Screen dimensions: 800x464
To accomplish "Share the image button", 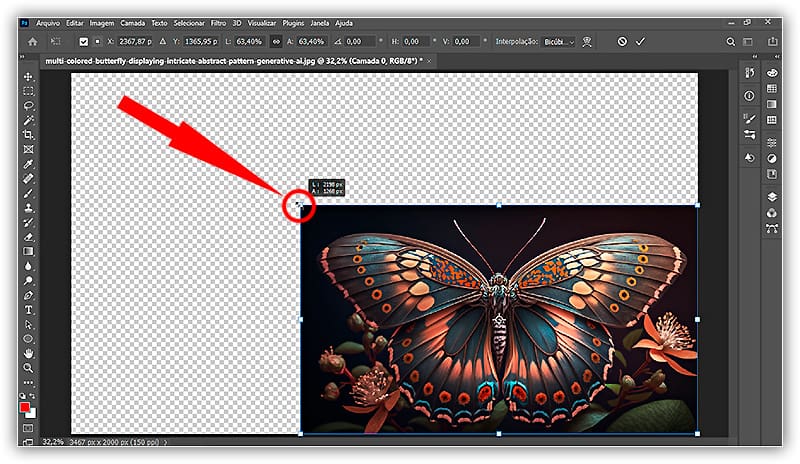I will 772,41.
